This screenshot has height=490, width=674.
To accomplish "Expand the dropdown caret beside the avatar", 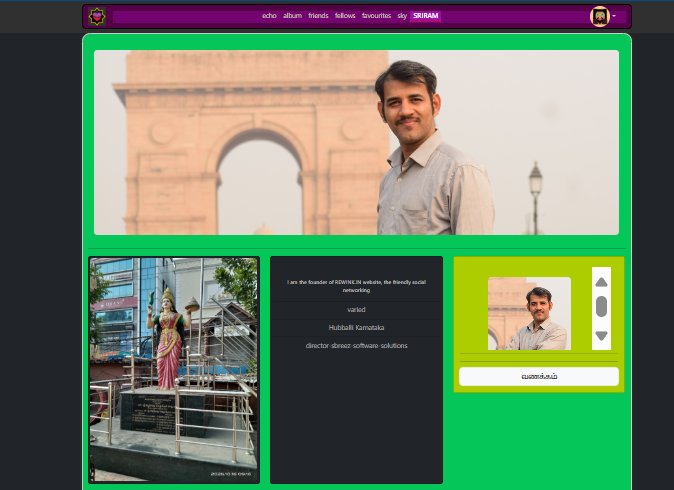I will tap(614, 16).
